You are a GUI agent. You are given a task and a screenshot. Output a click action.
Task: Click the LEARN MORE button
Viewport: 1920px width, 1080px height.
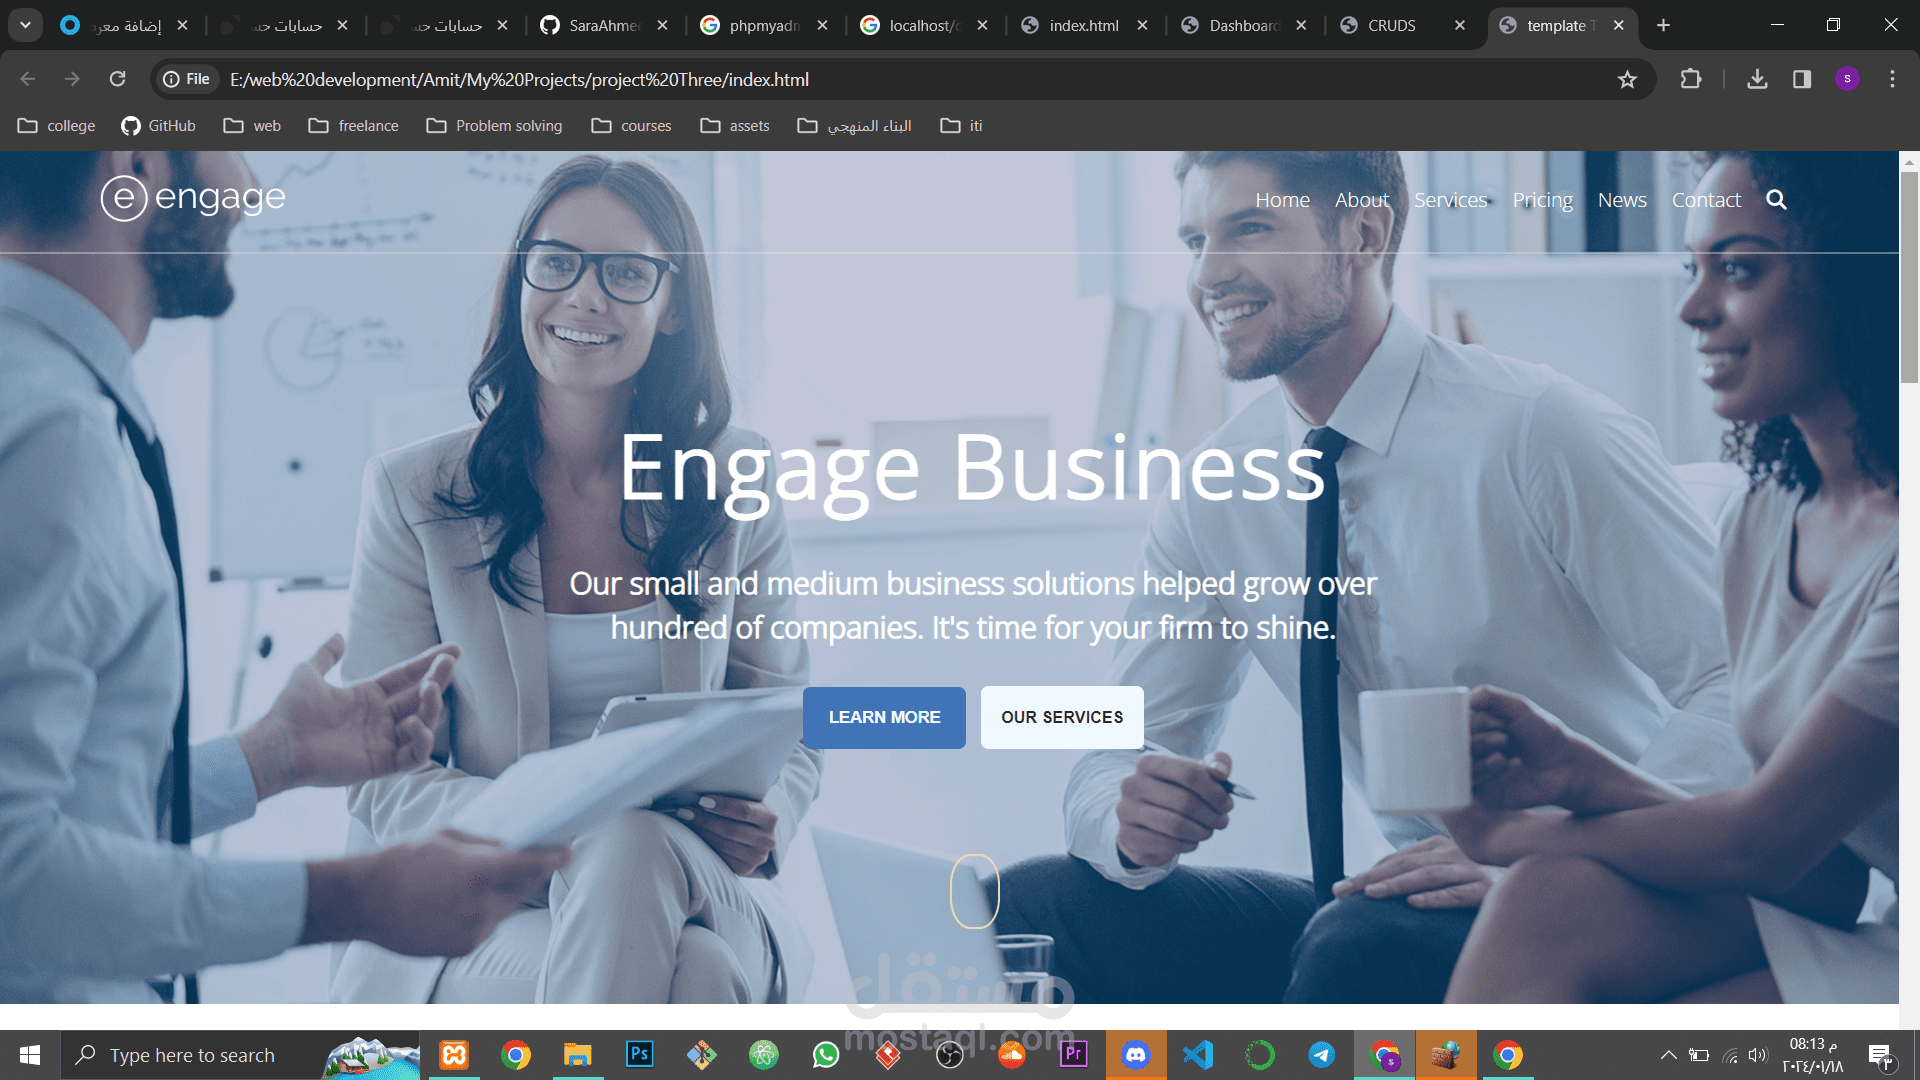point(883,717)
